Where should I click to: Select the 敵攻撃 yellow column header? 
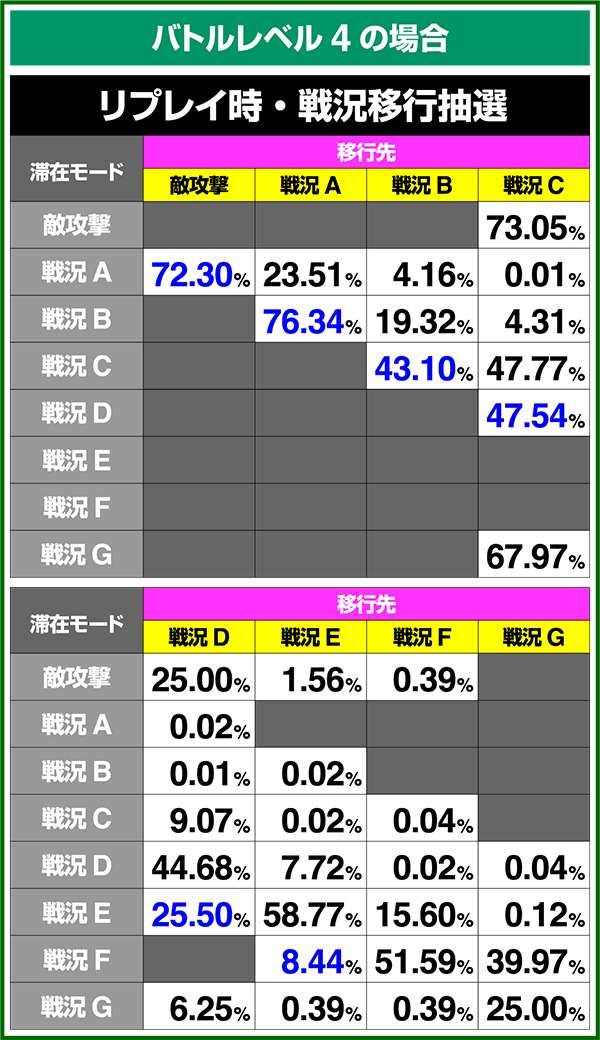[199, 185]
